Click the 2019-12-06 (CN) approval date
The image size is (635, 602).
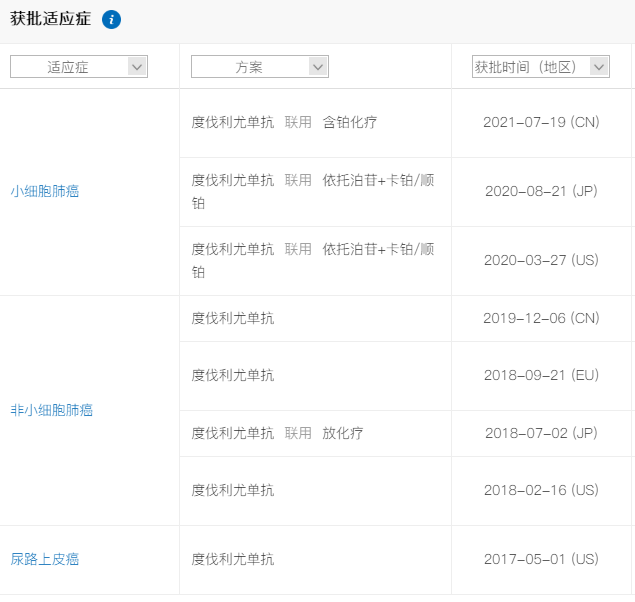(x=541, y=318)
